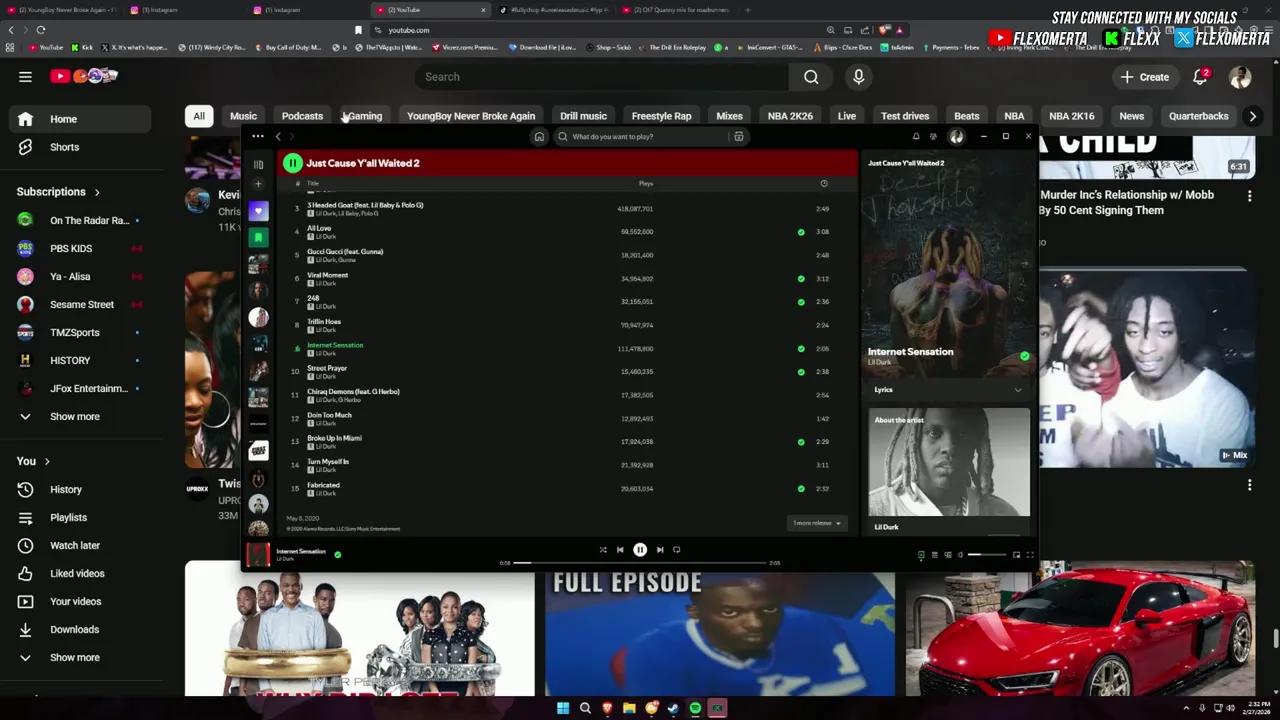The image size is (1280, 720).
Task: Select Drill music filter chip
Action: [583, 116]
